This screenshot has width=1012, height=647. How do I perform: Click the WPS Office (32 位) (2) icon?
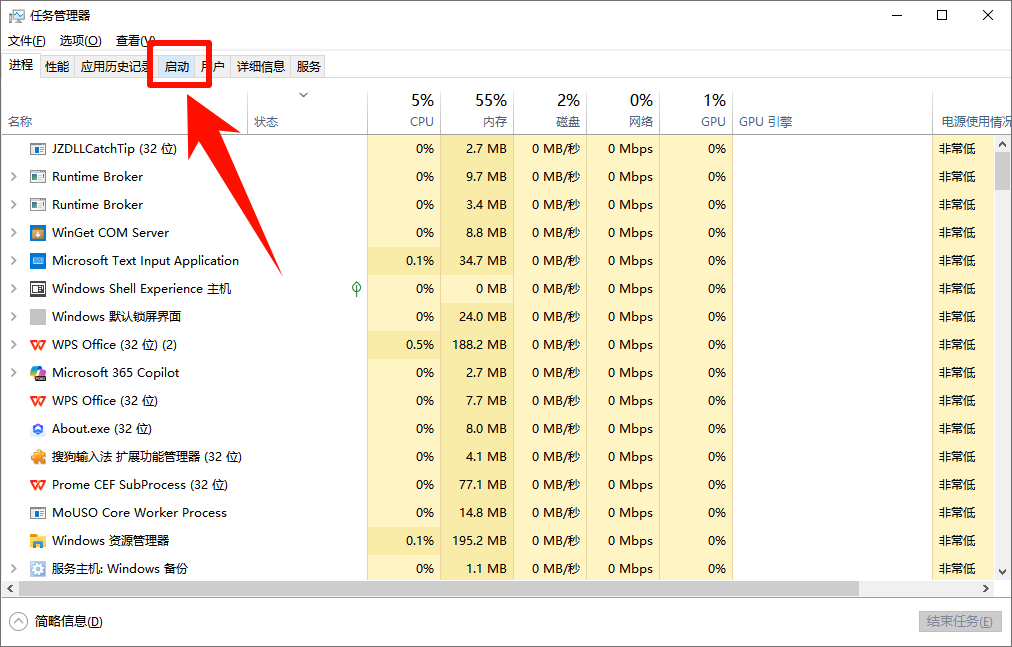coord(38,345)
